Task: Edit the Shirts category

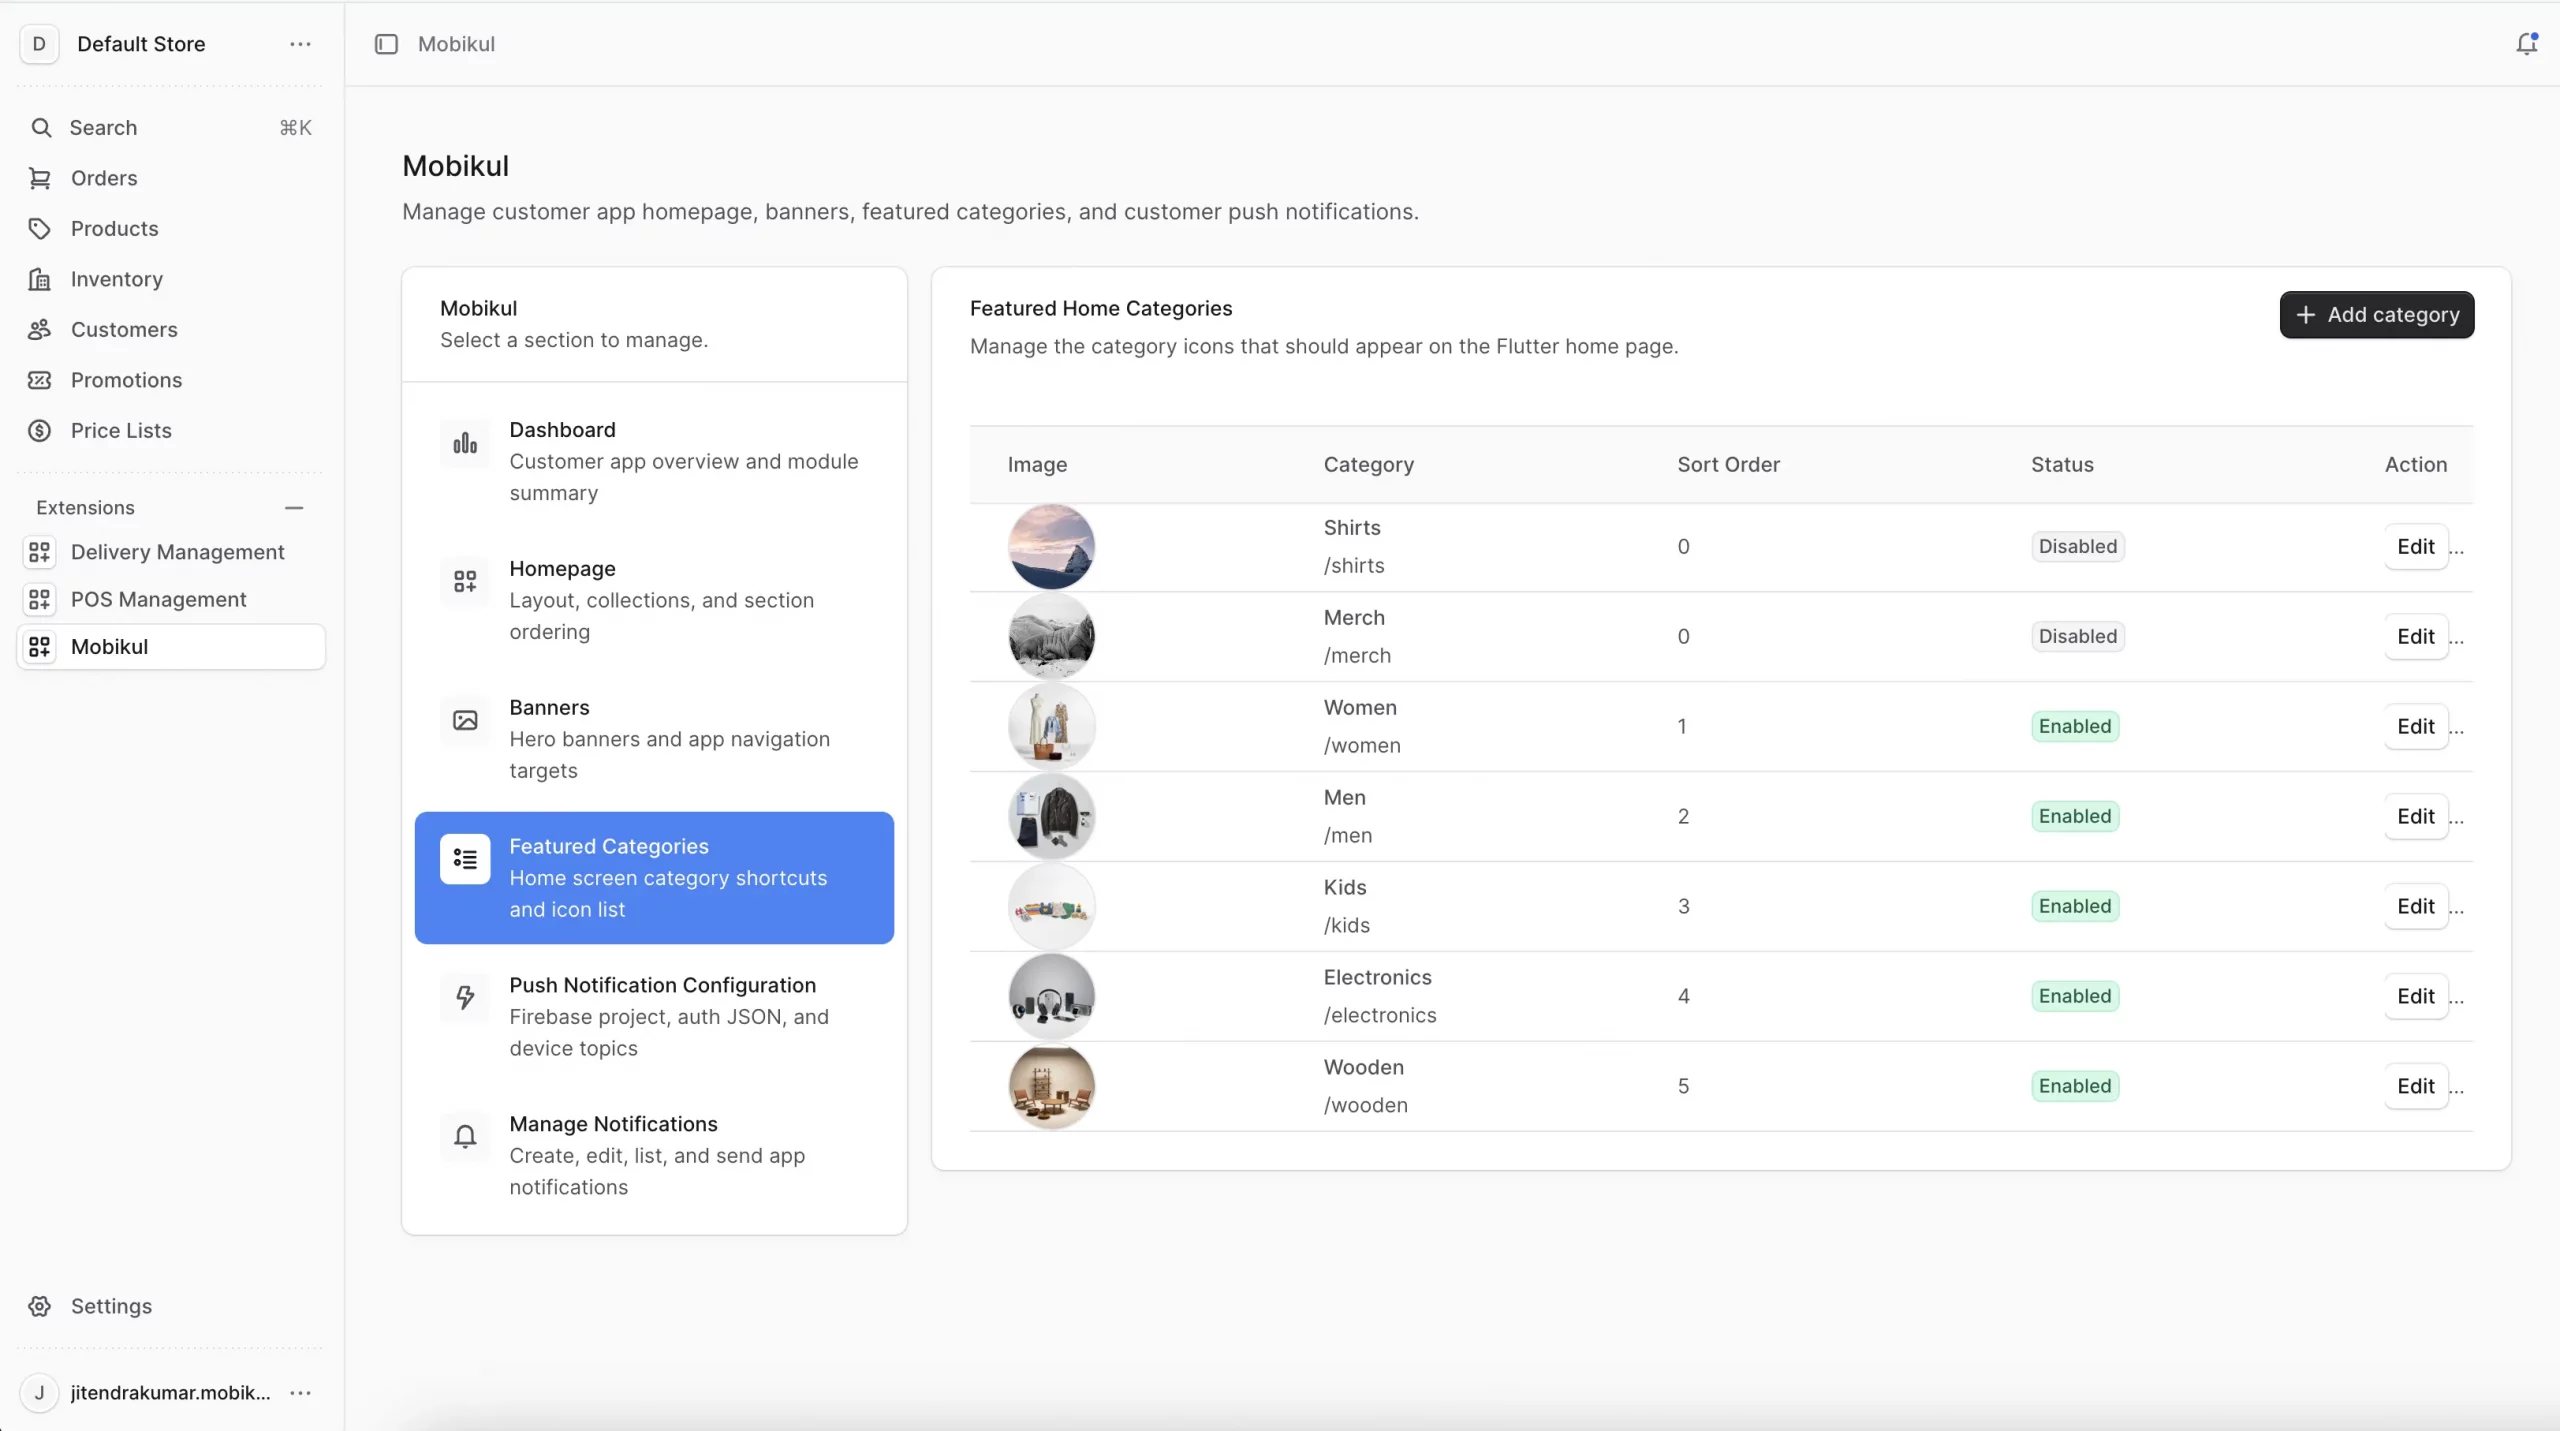Action: point(2415,547)
